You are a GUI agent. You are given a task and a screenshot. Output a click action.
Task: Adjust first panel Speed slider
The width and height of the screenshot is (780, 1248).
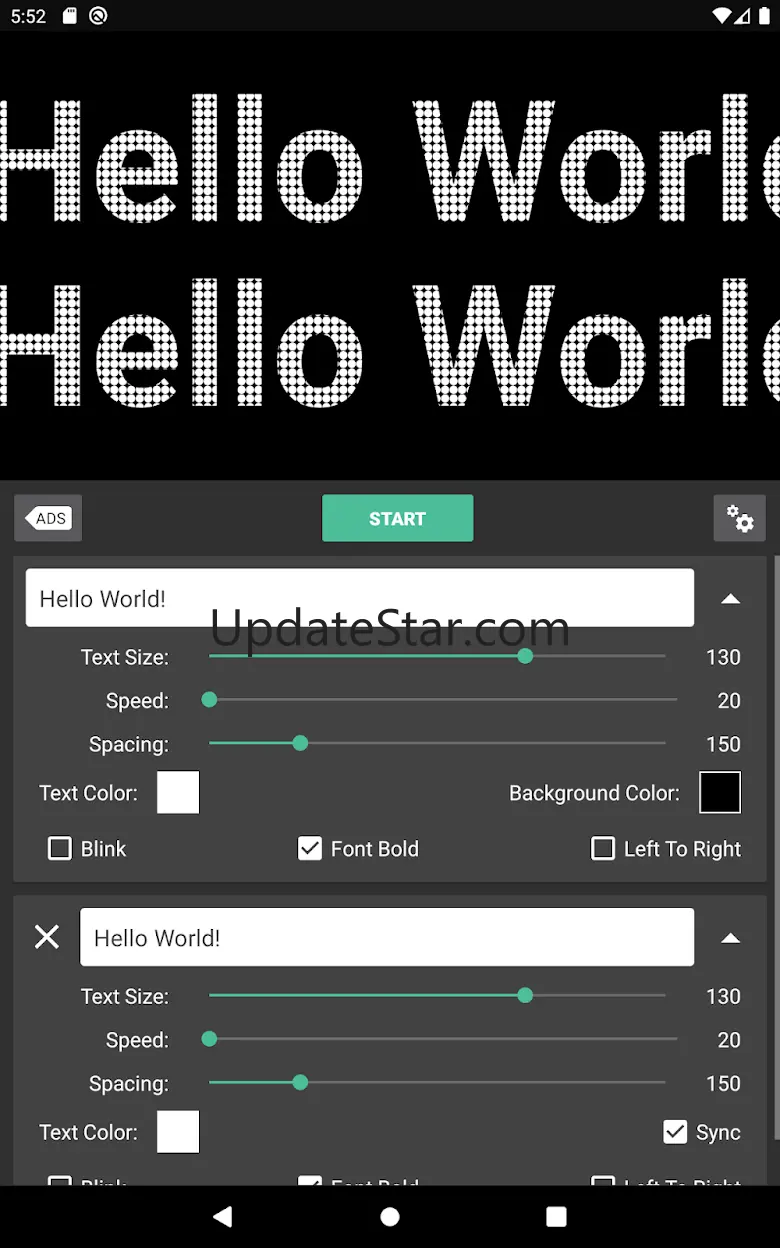pyautogui.click(x=443, y=700)
